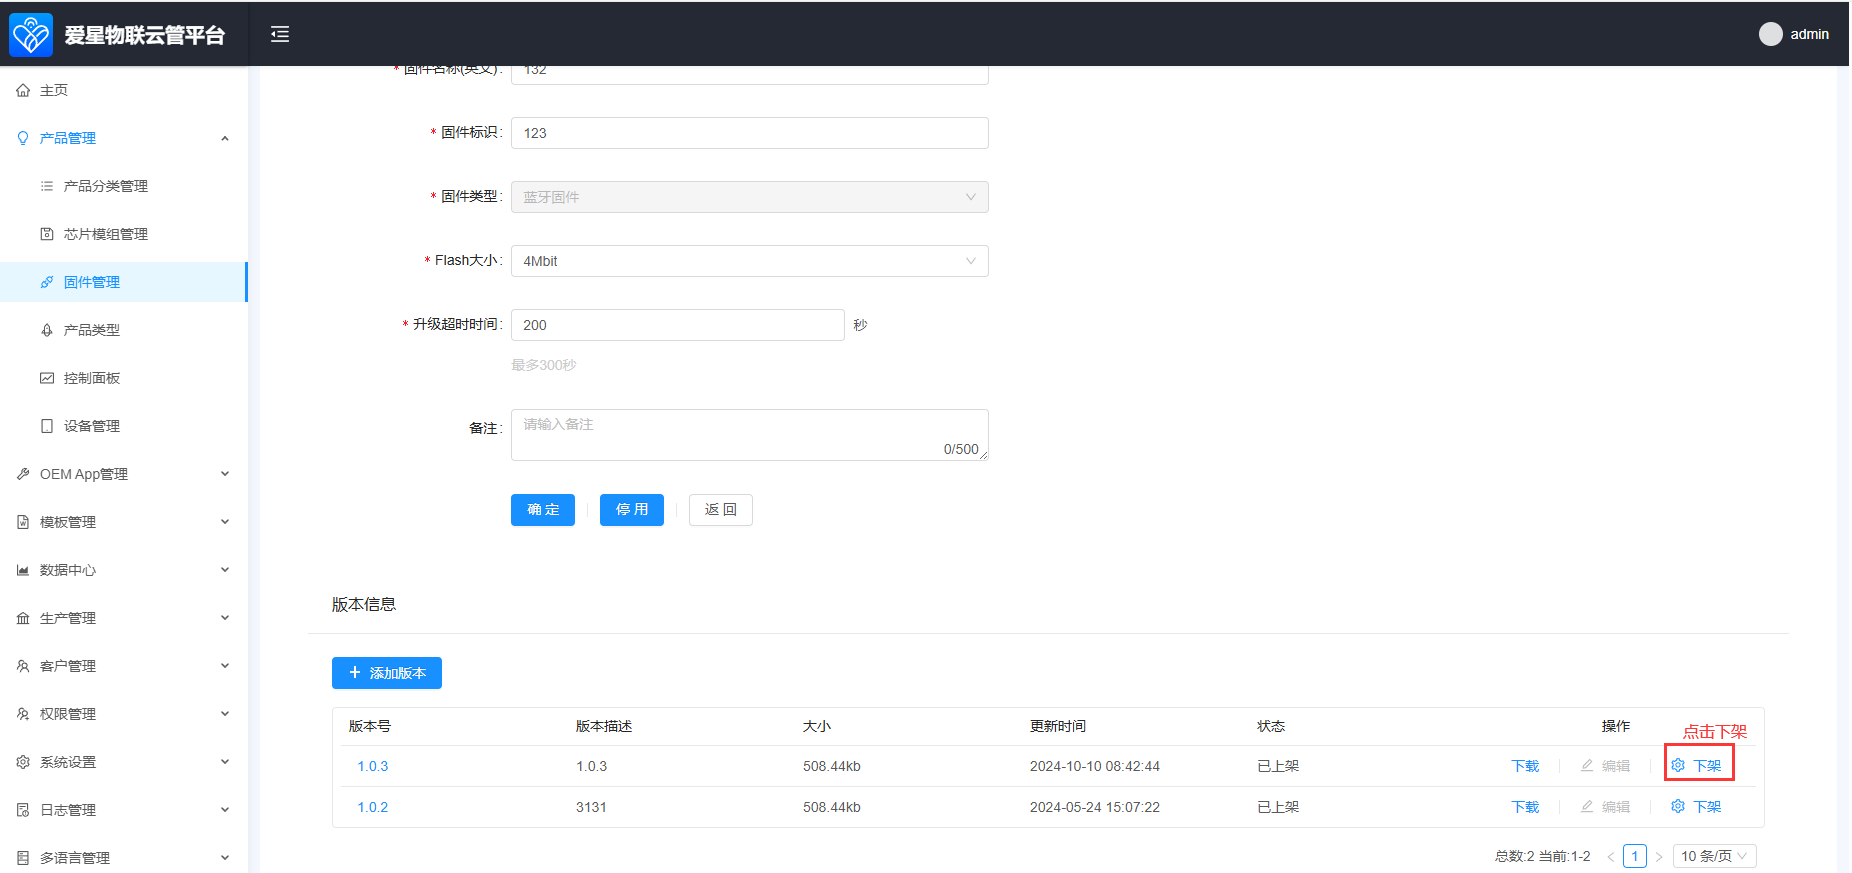
Task: Click the list icon beside 产品分类管理
Action: [x=47, y=186]
